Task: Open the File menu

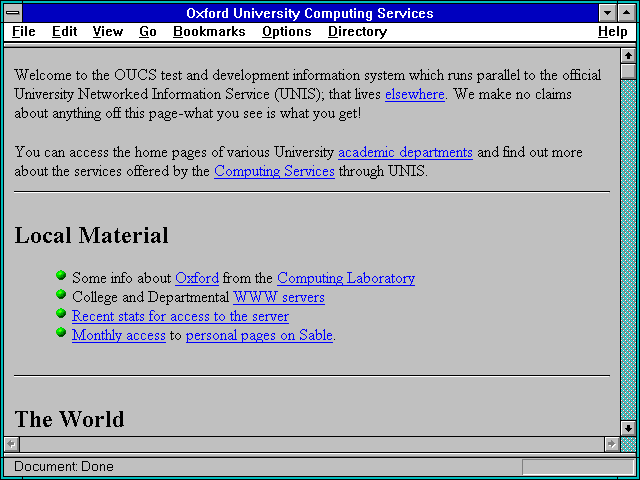Action: tap(24, 32)
